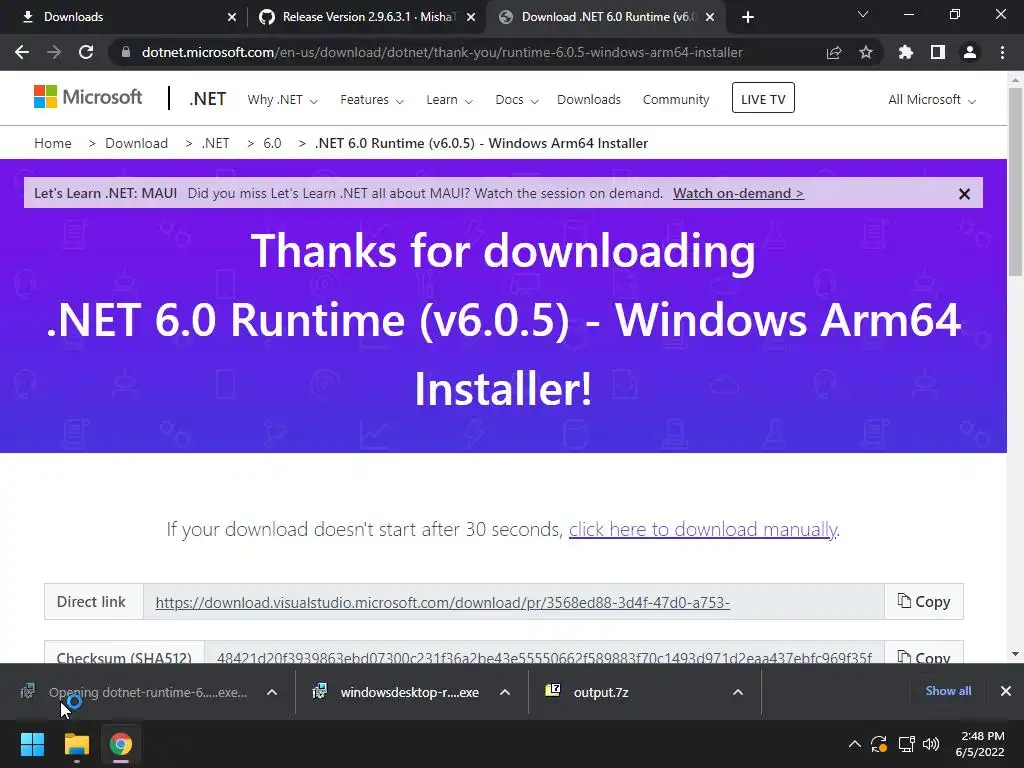Open the Windows Start menu
This screenshot has height=768, width=1024.
[x=32, y=744]
